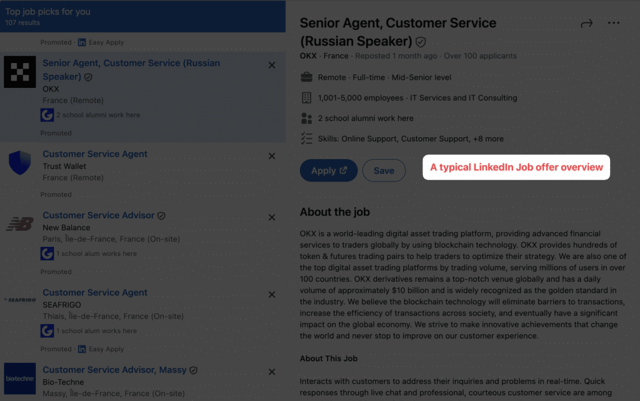Click 'France (Remote)' under Trust Wallet
640x401 pixels.
[73, 178]
